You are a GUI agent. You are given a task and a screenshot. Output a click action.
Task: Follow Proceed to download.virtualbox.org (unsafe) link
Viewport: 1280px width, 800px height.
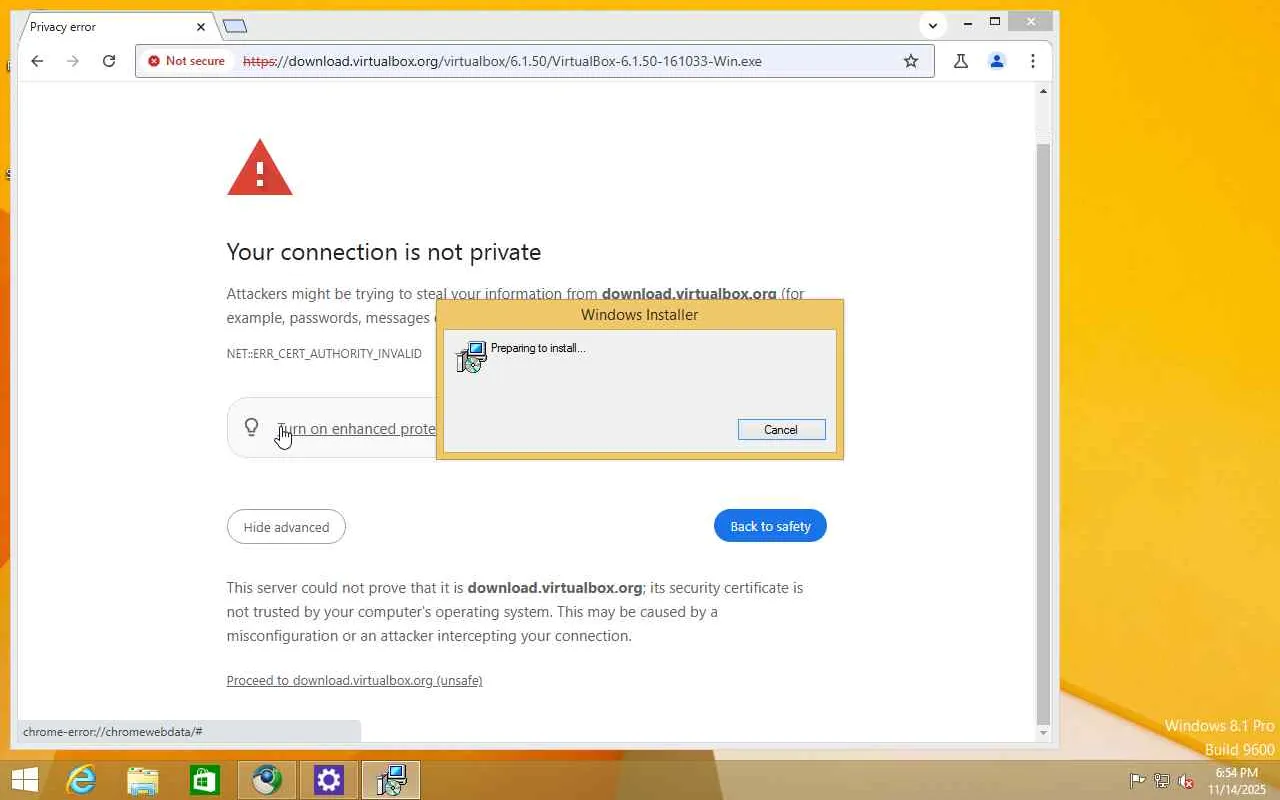click(354, 680)
